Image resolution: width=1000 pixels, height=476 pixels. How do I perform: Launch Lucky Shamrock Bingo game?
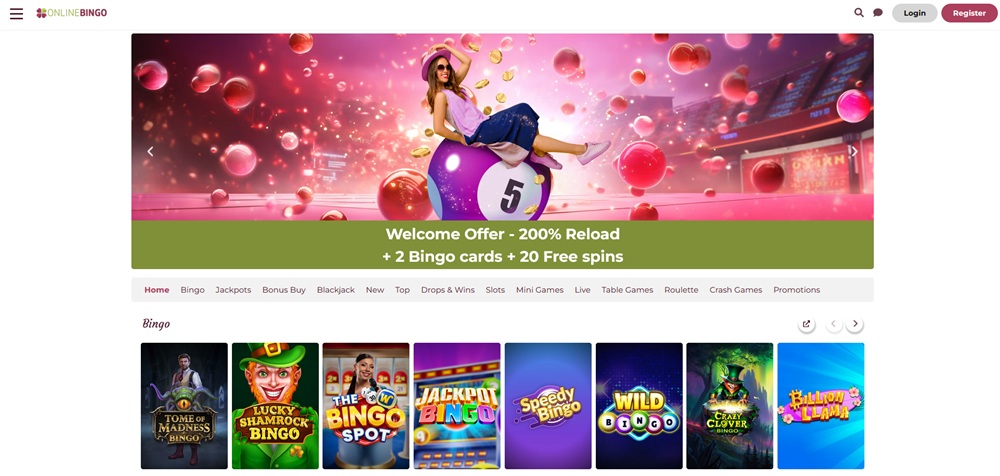click(x=275, y=406)
